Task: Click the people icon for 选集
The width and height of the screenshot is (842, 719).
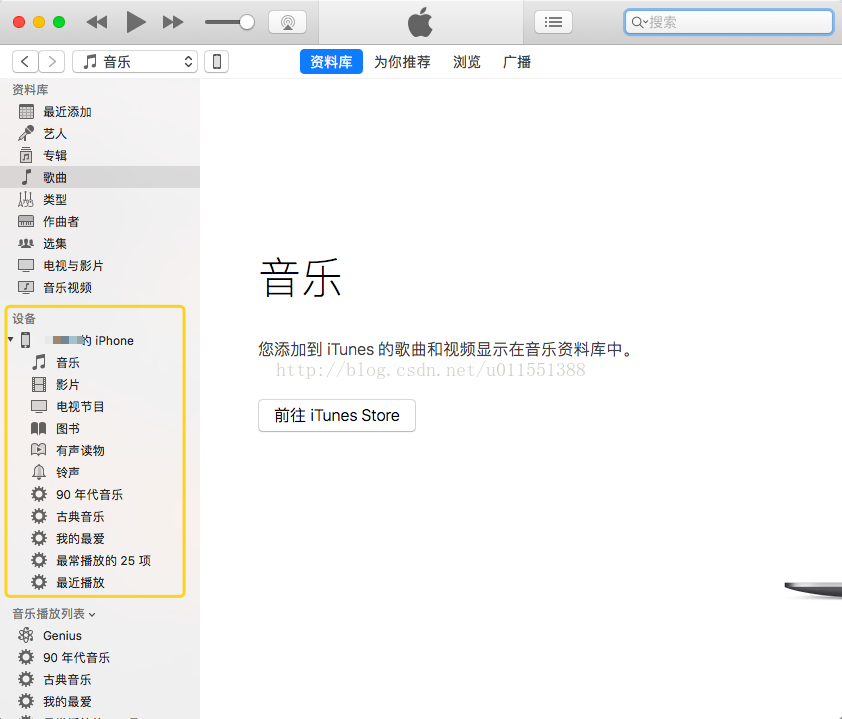Action: [x=26, y=243]
